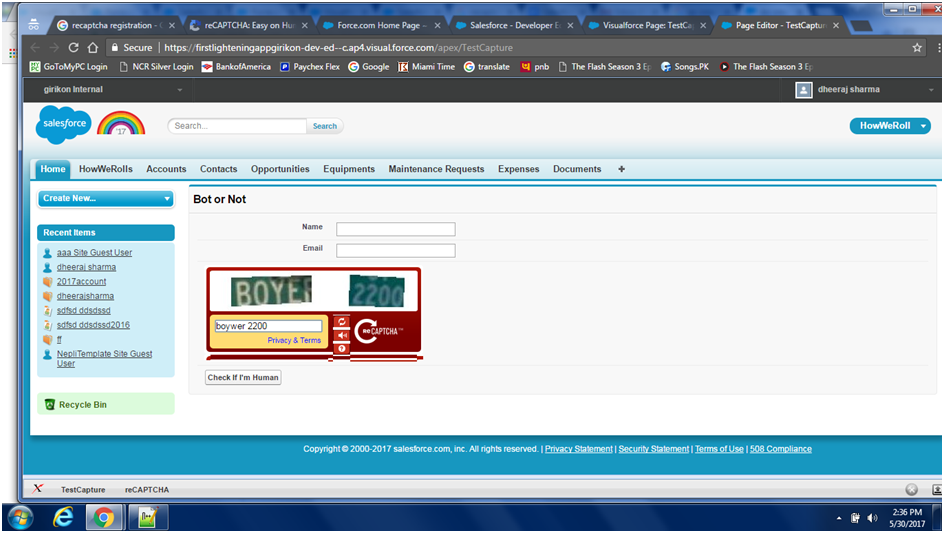Open the notepad app in taskbar
Screen dimensions: 944x533
tap(147, 517)
